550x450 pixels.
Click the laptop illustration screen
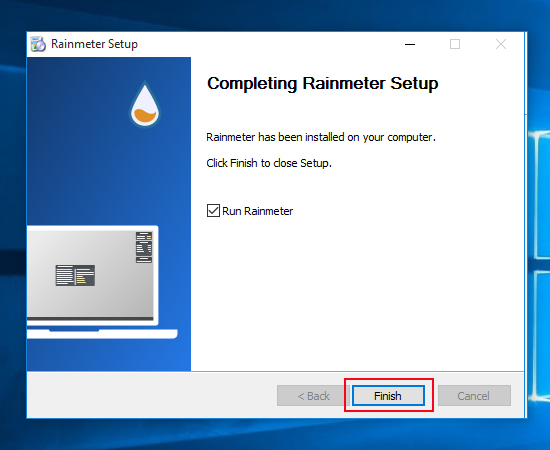[90, 273]
